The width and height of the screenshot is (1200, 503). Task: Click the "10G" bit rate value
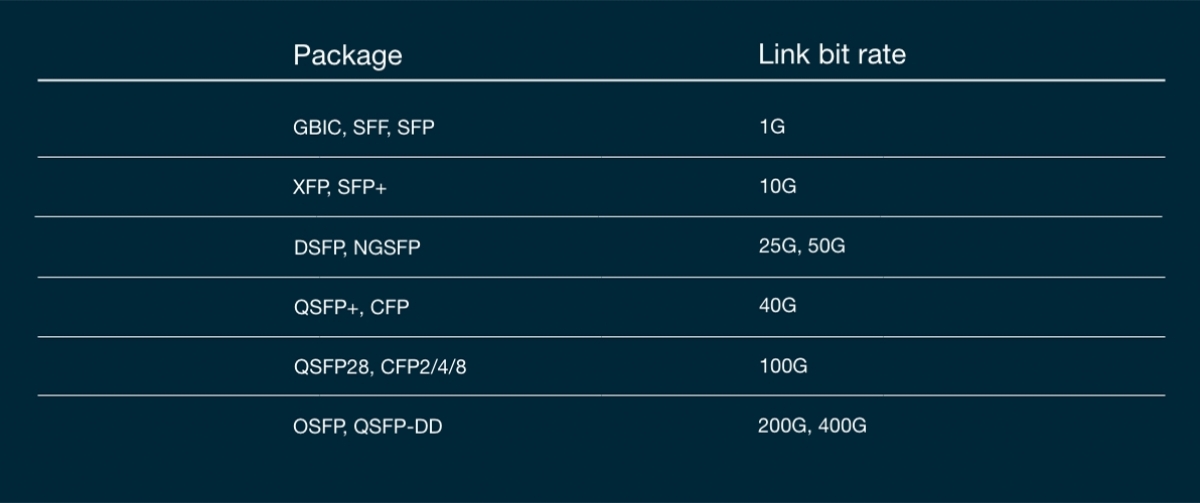777,186
